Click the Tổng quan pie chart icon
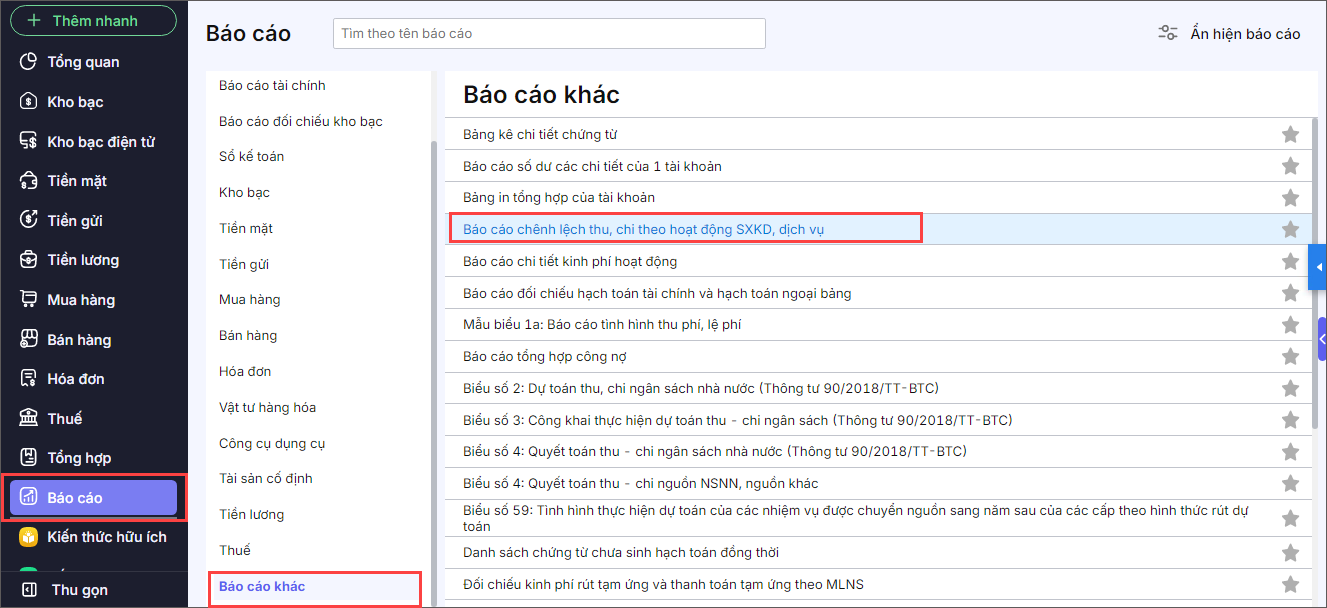1327x608 pixels. pyautogui.click(x=29, y=62)
